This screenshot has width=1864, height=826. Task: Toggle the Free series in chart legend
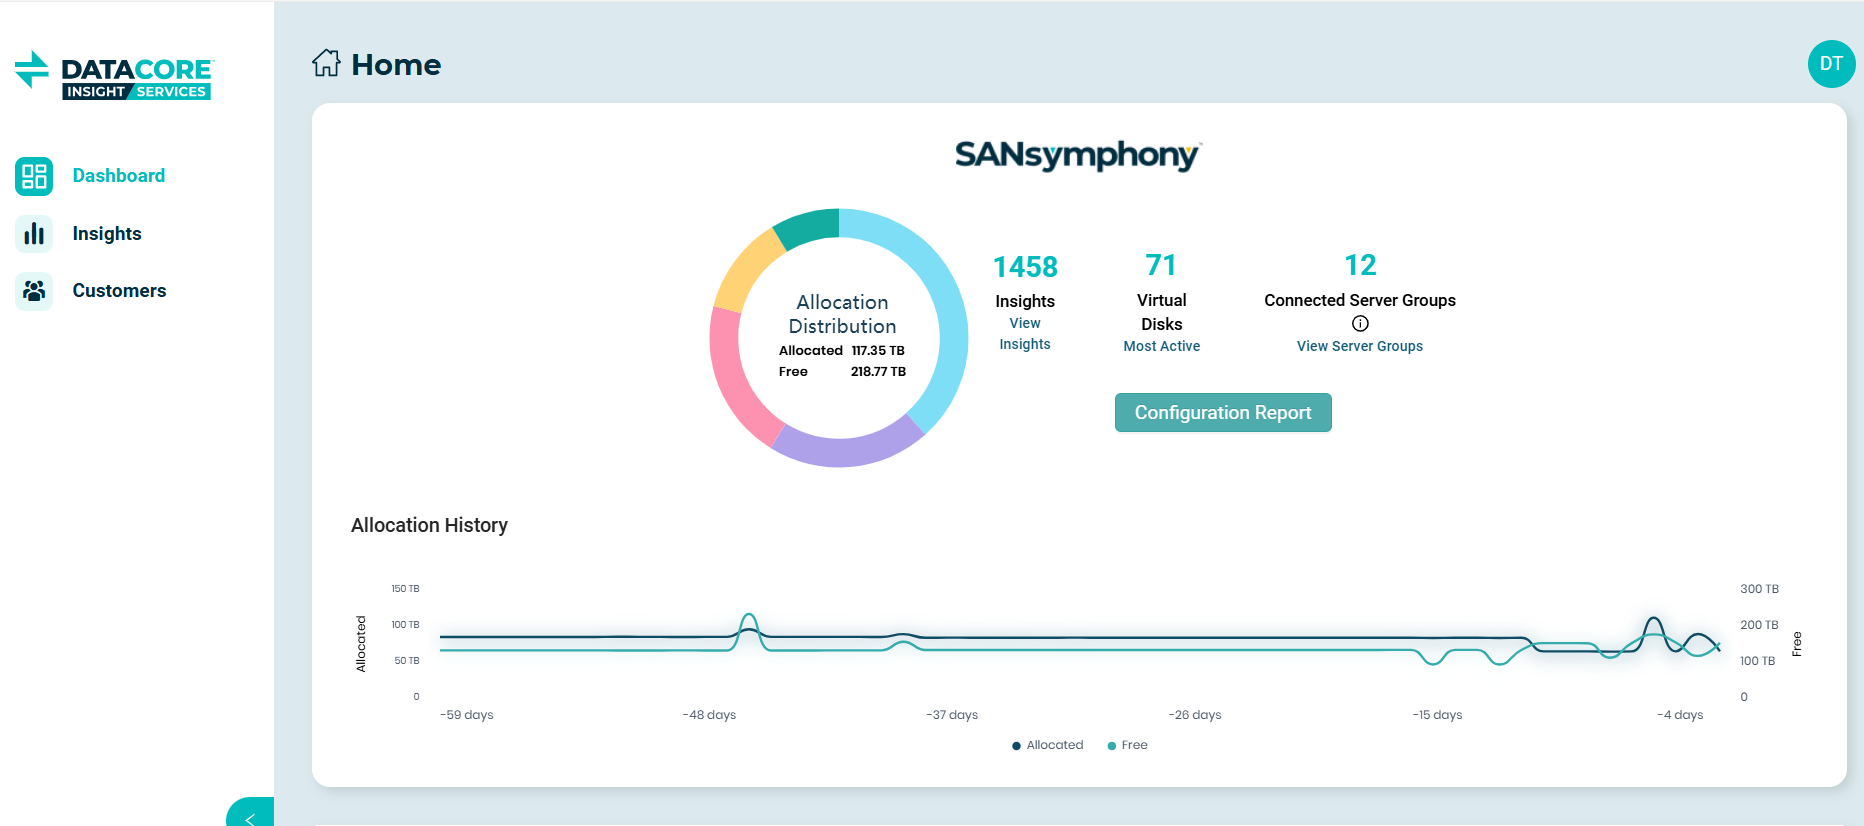point(1128,745)
